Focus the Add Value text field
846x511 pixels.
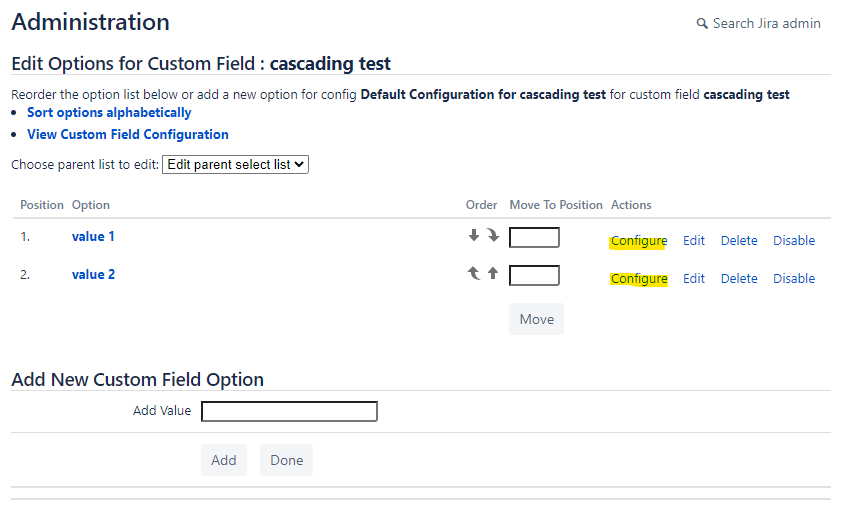pyautogui.click(x=289, y=411)
